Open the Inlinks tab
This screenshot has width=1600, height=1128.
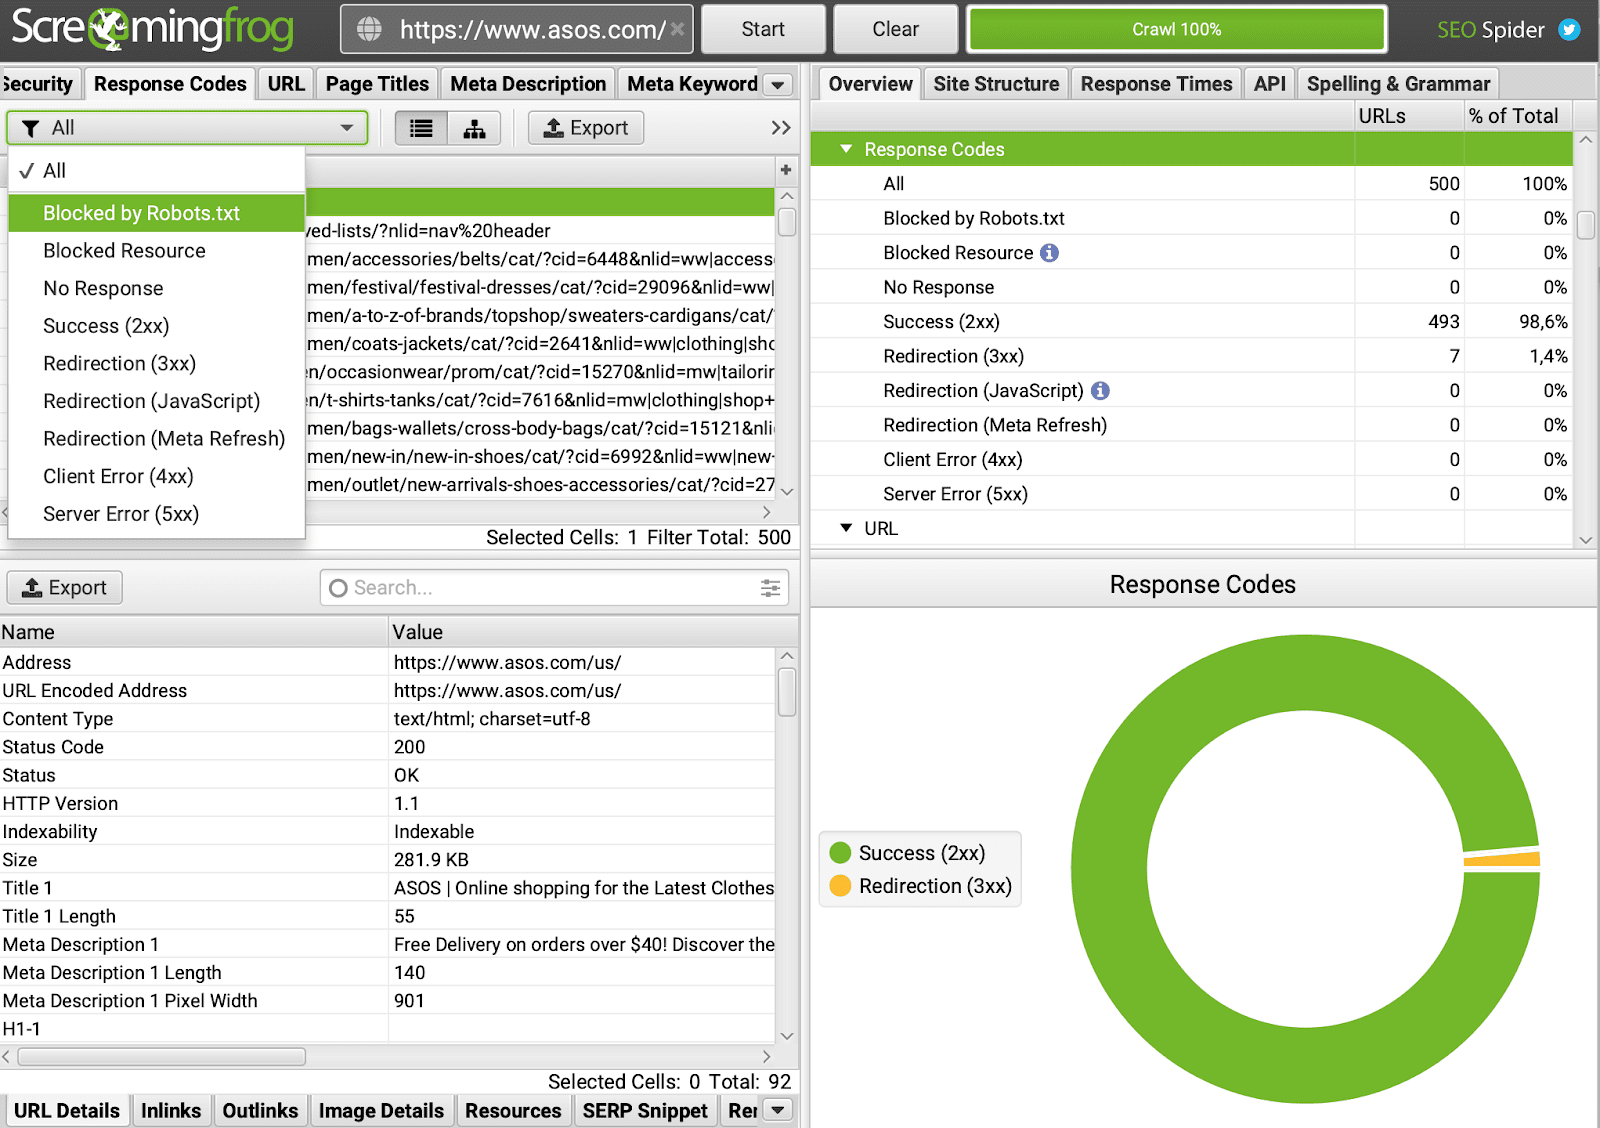click(x=171, y=1110)
